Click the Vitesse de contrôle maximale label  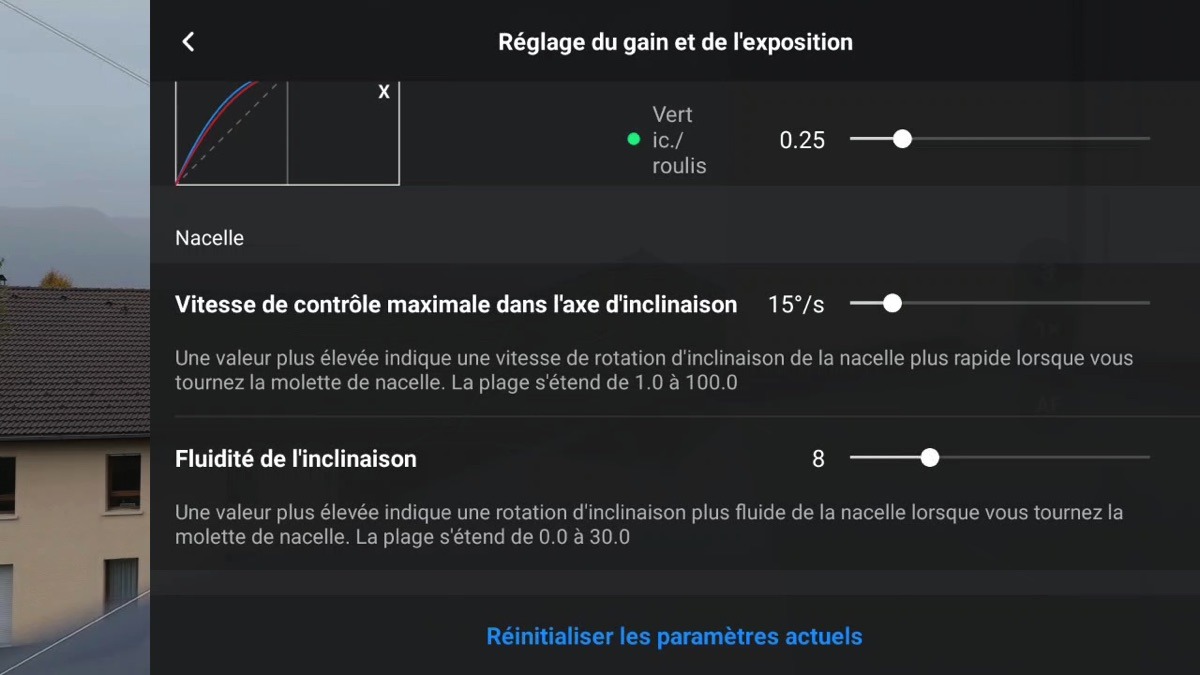point(456,305)
